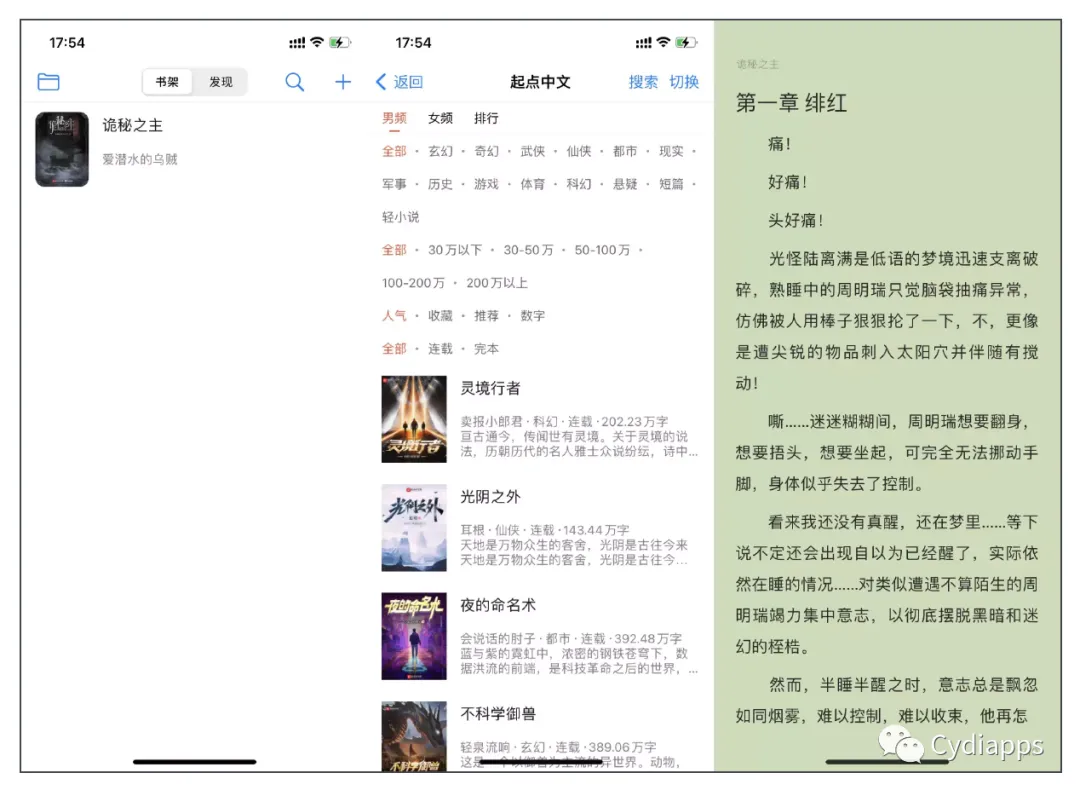The width and height of the screenshot is (1080, 796).
Task: Select the 发现 segment
Action: point(220,82)
